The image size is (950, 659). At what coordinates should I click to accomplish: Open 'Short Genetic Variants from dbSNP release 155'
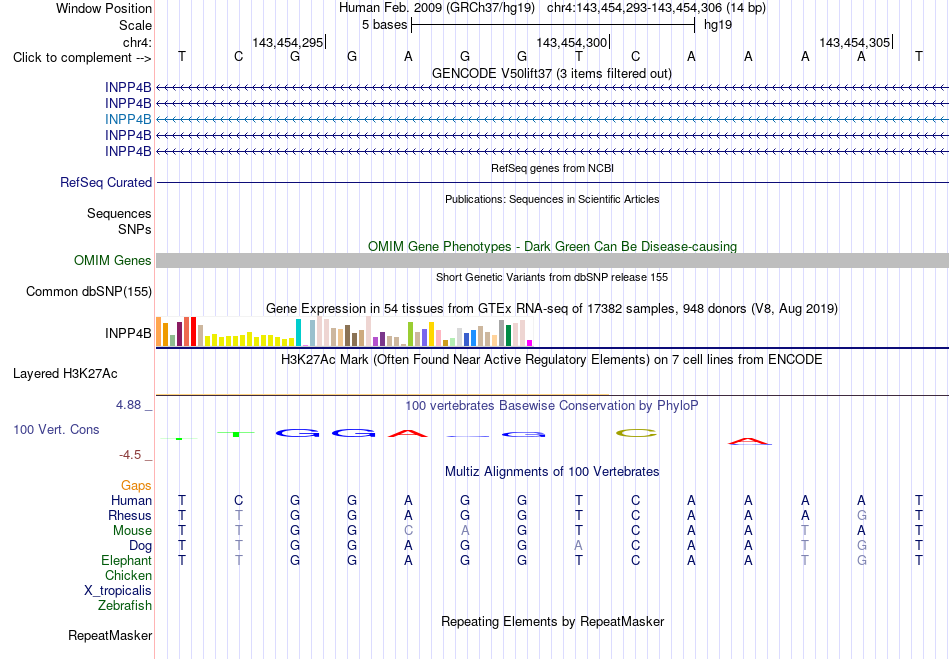[552, 277]
